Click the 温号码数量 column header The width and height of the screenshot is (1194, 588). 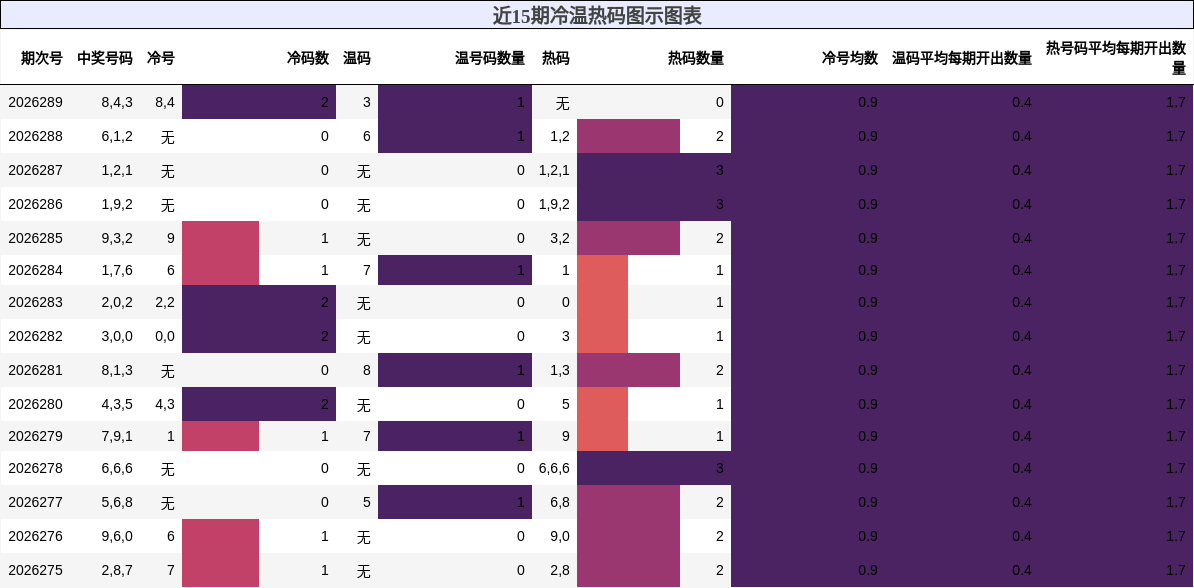[490, 58]
